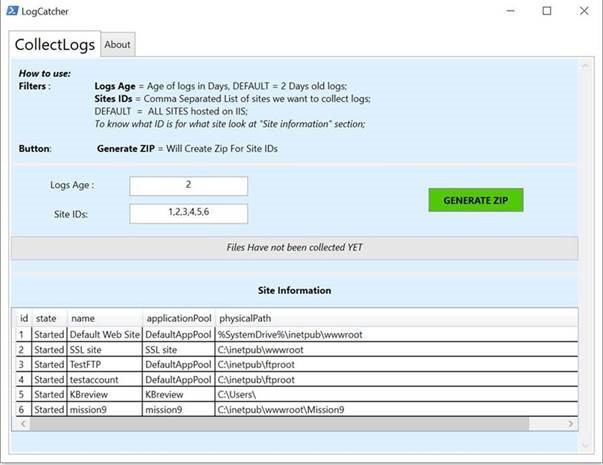Viewport: 603px width, 465px height.
Task: Click the 'physicalPath' column header
Action: point(396,318)
